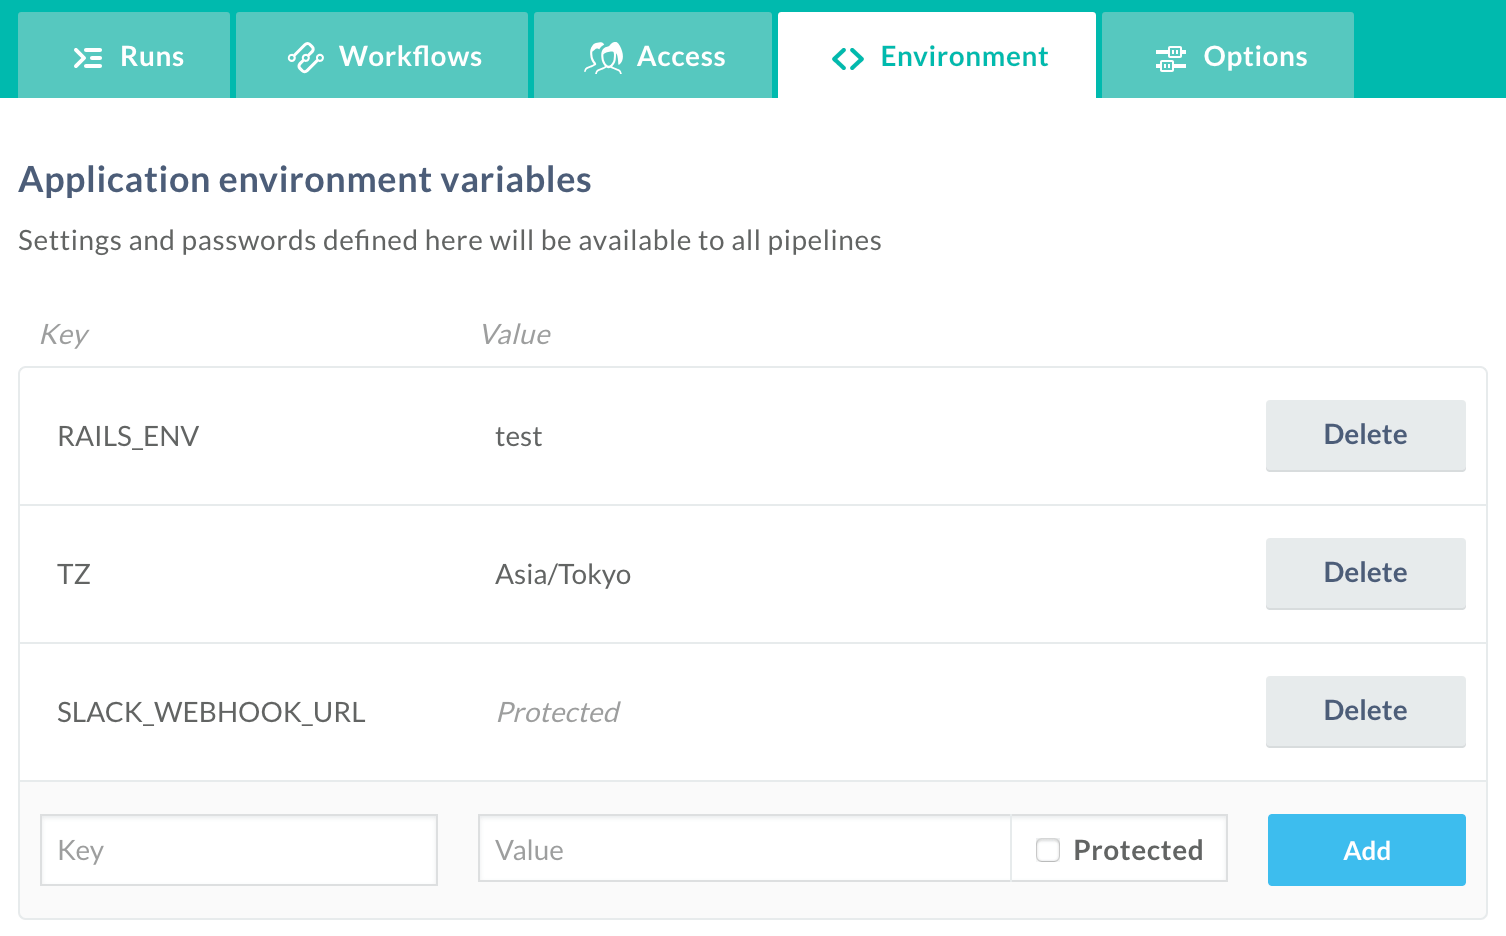Delete the SLACK_WEBHOOK_URL variable
Image resolution: width=1506 pixels, height=936 pixels.
(x=1366, y=711)
